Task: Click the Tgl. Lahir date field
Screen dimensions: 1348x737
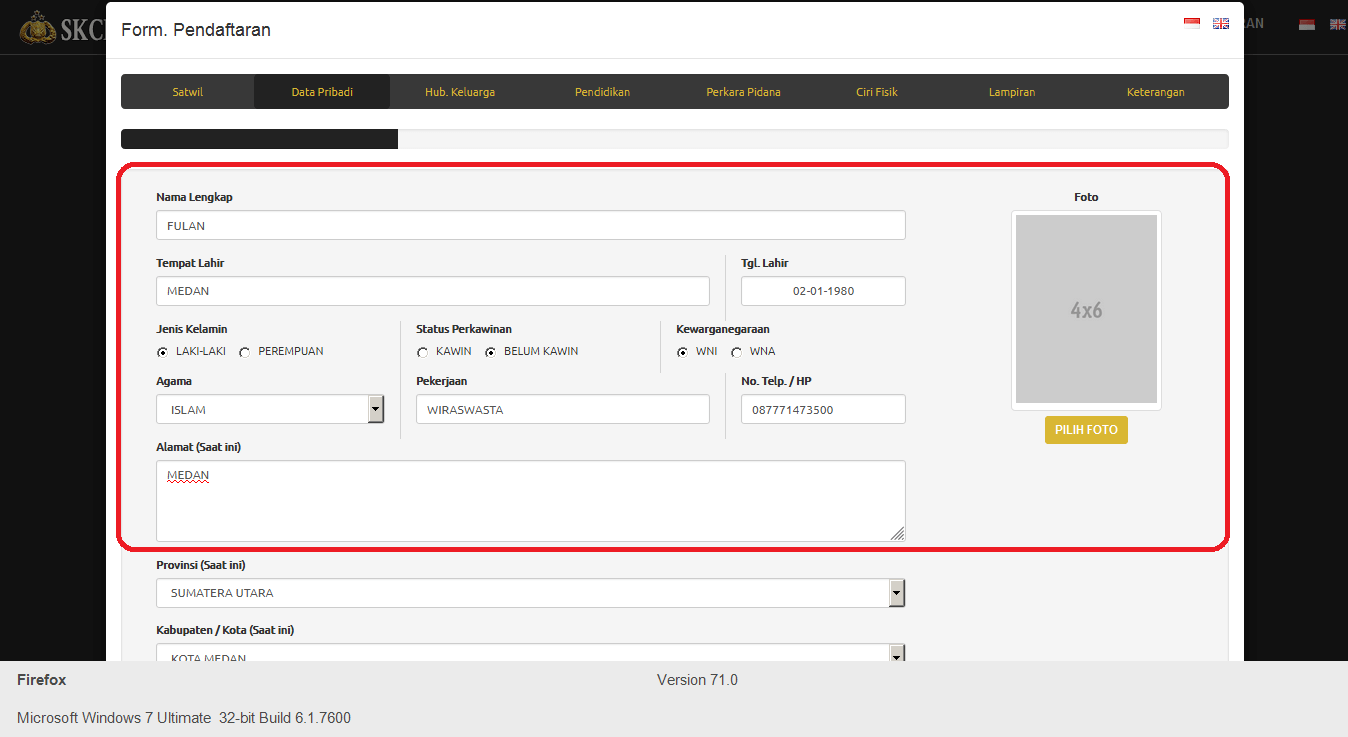Action: [823, 291]
